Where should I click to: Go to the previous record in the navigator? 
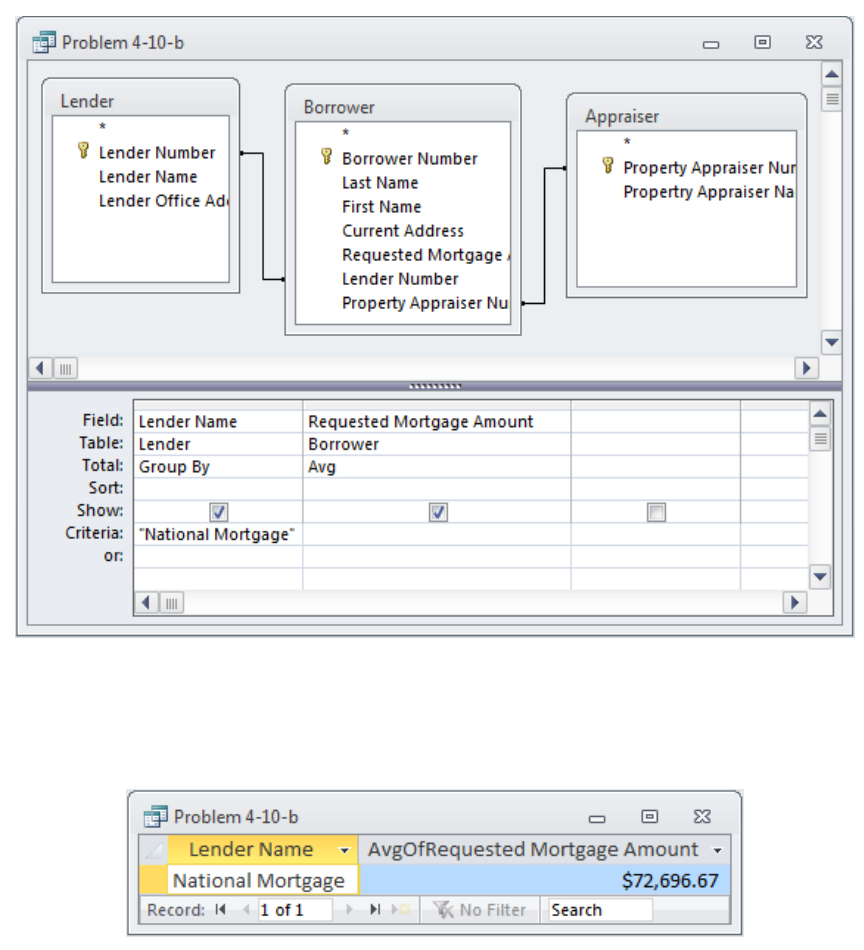246,909
